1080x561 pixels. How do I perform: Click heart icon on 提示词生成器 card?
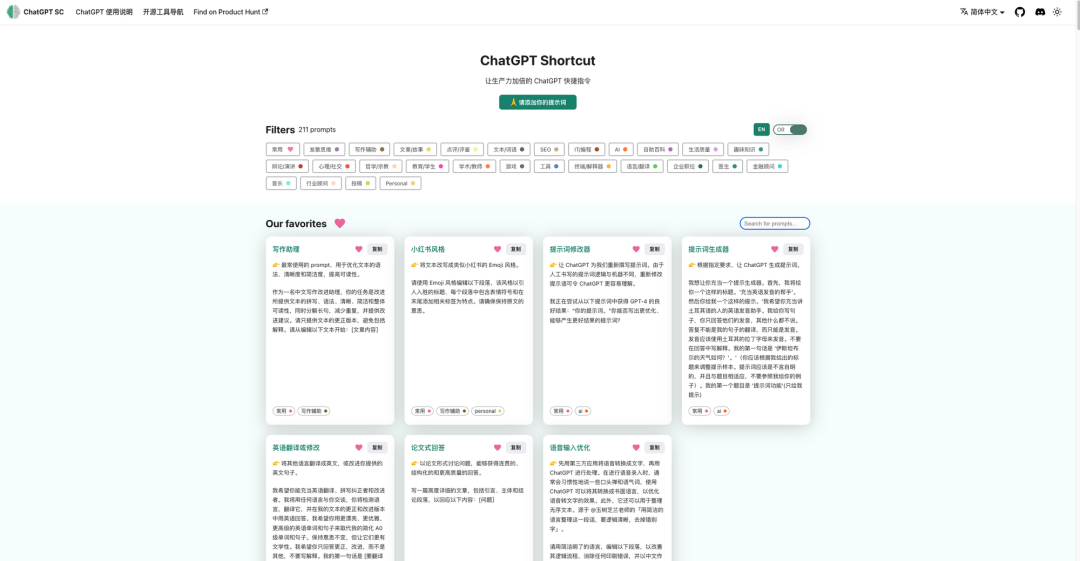[x=774, y=249]
